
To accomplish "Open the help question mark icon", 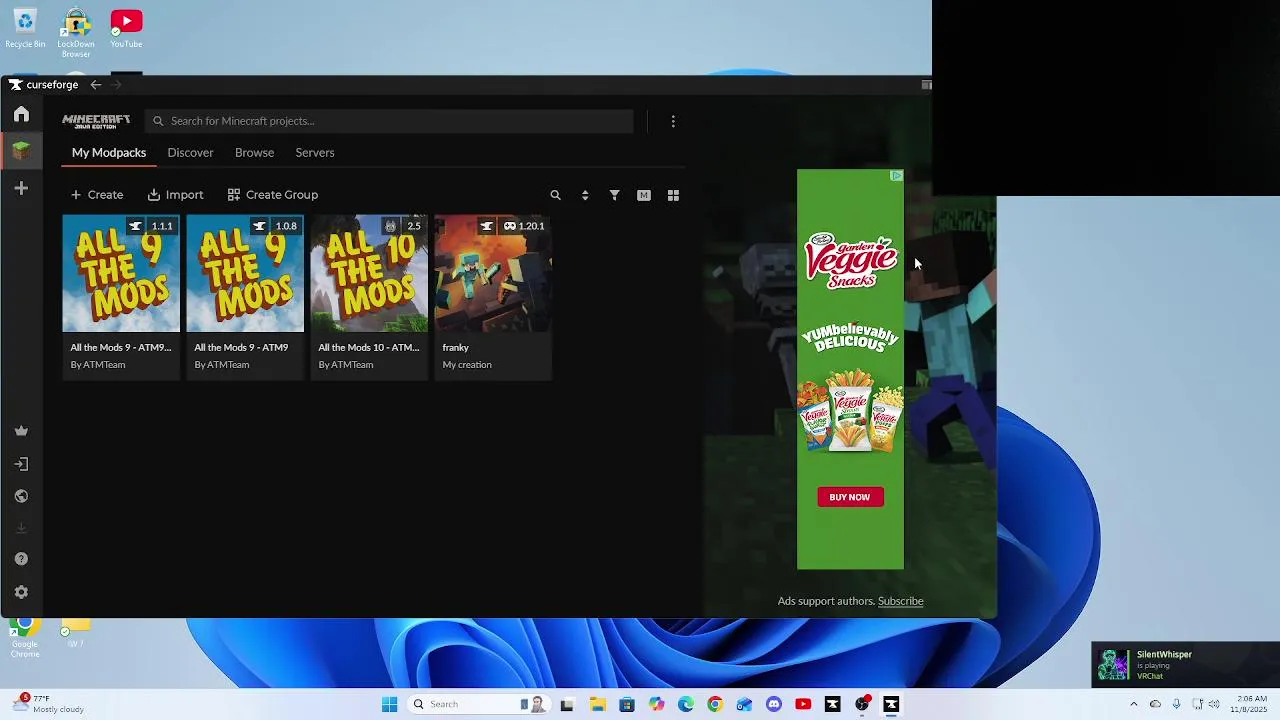I will [21, 559].
